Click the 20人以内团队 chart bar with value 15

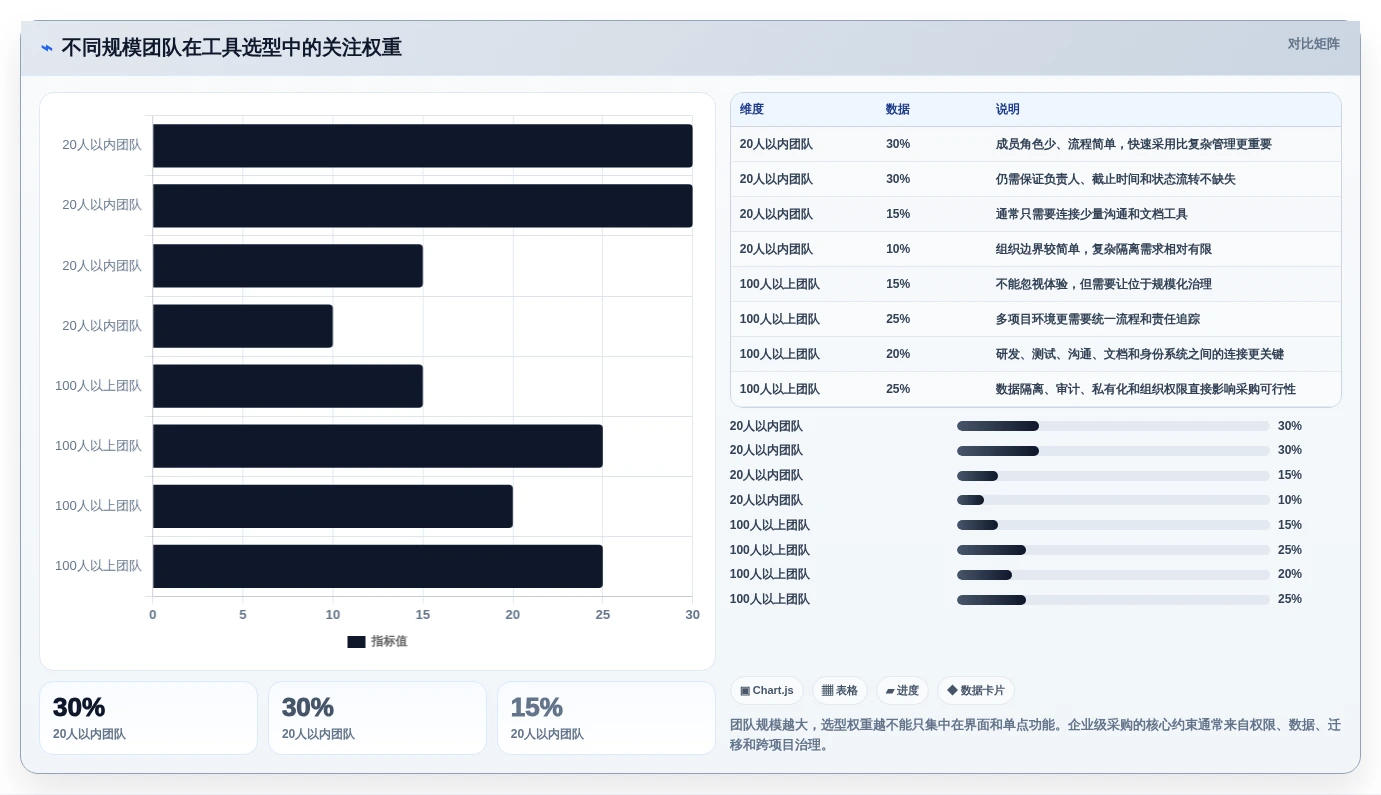click(288, 266)
